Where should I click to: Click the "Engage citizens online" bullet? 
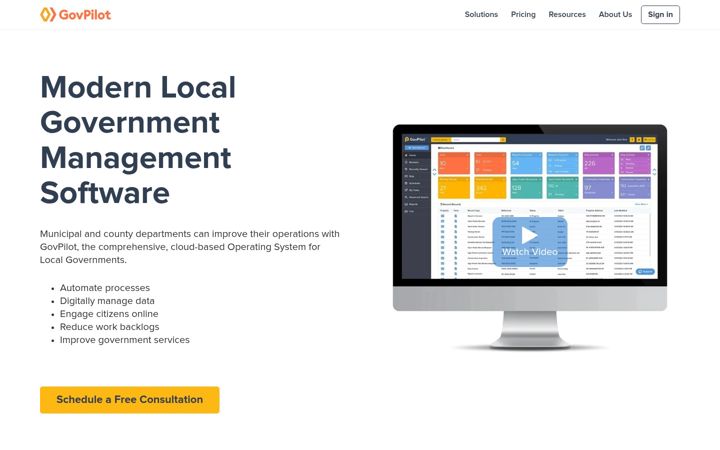(109, 314)
